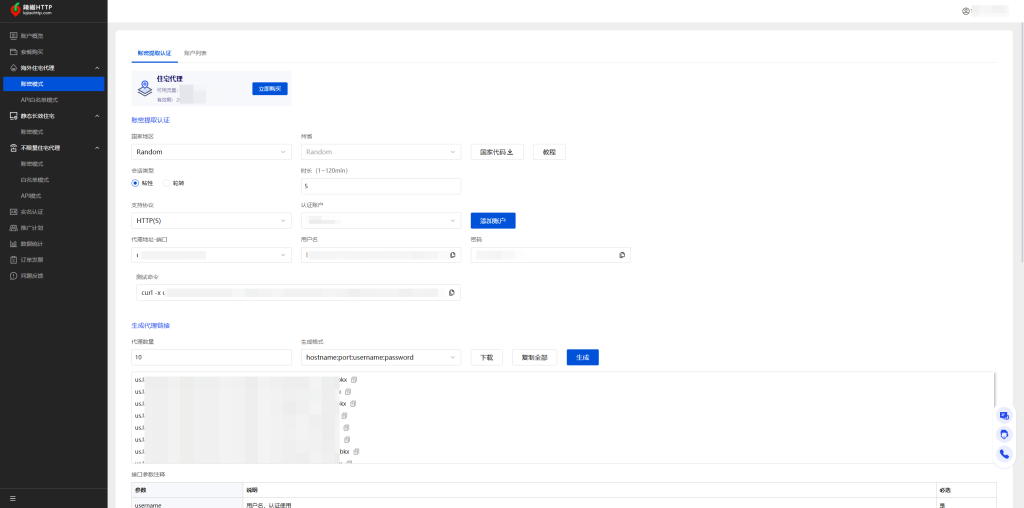This screenshot has width=1024, height=508.
Task: Click the hamburger icon at sidebar bottom
Action: click(x=13, y=498)
